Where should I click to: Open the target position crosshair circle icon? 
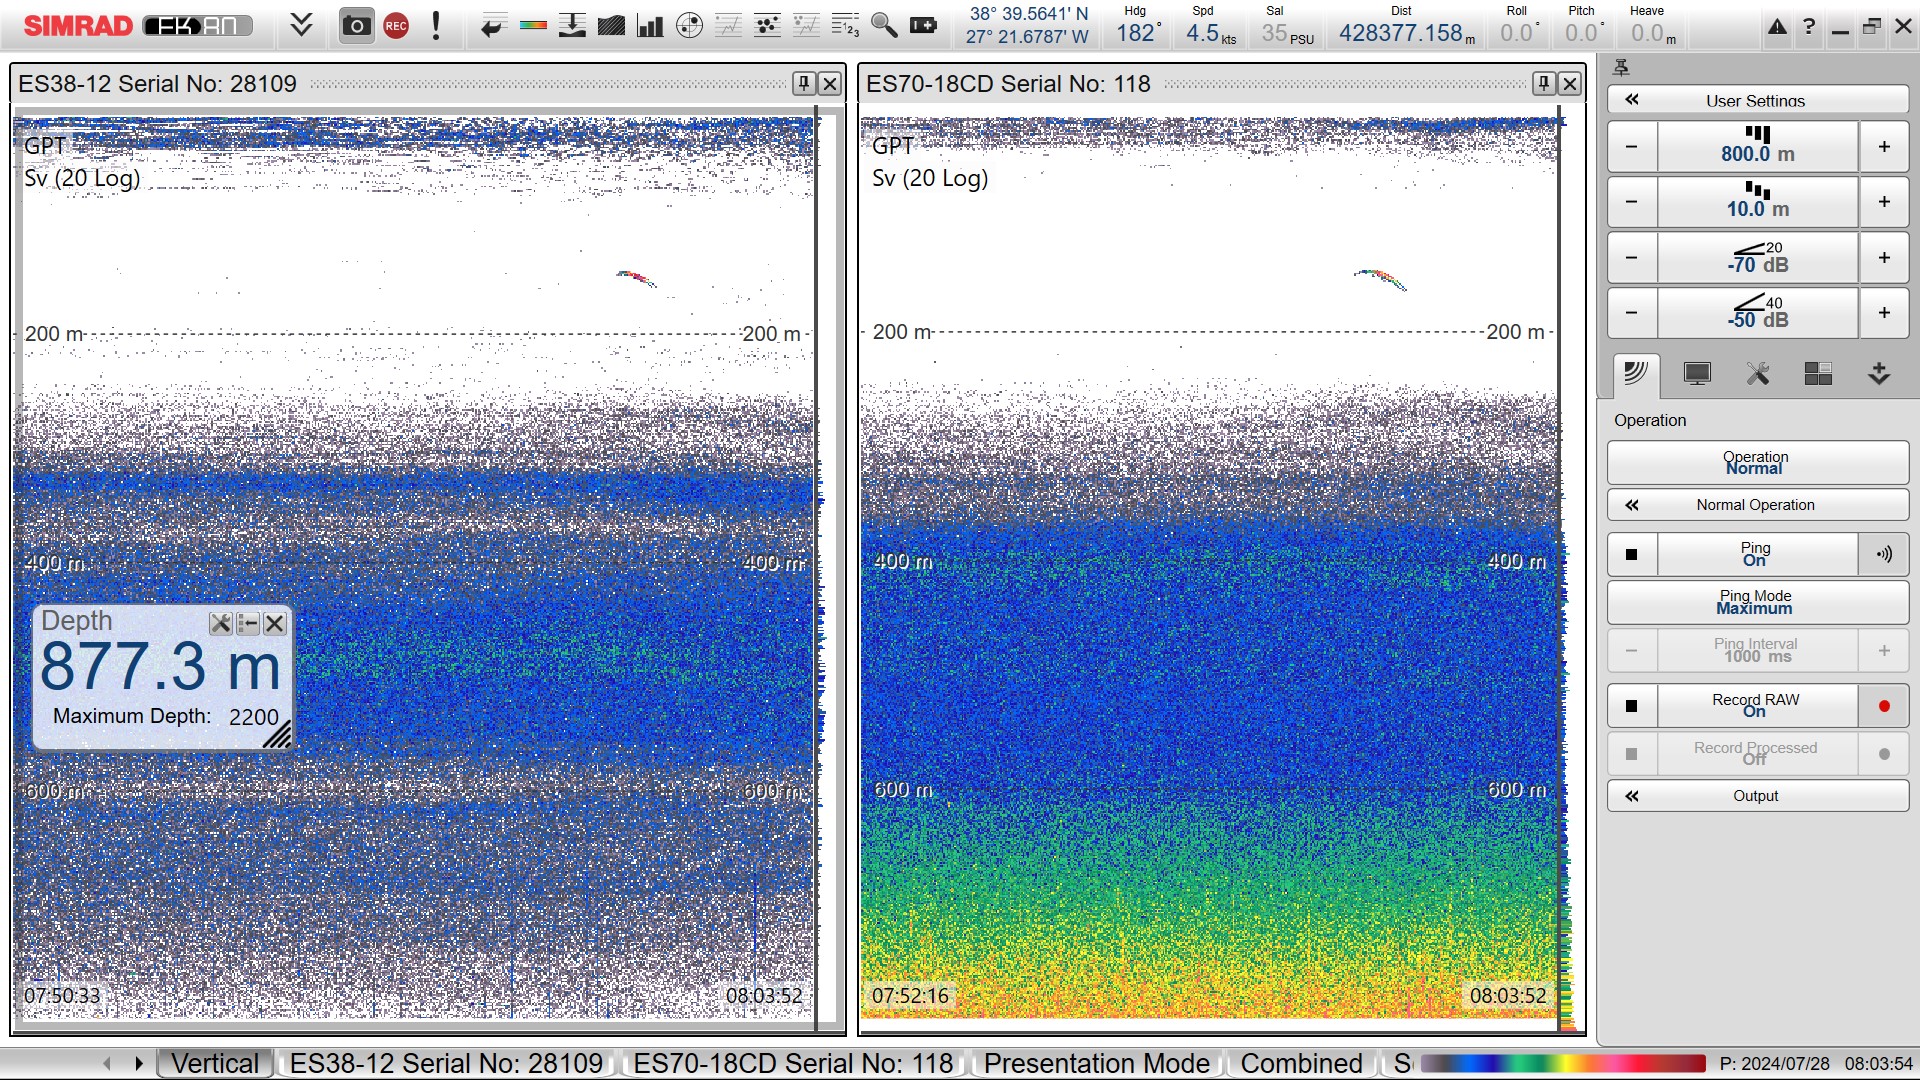click(689, 26)
